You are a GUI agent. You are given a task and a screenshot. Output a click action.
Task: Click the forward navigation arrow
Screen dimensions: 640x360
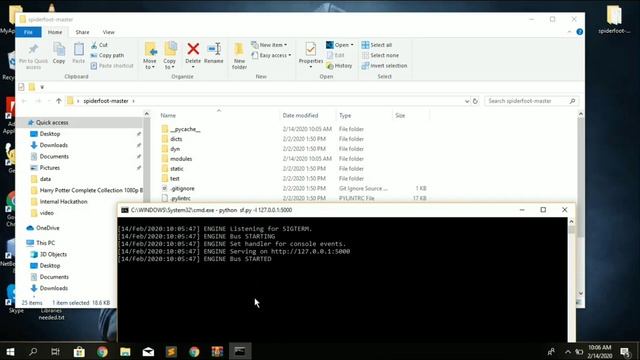tap(38, 101)
